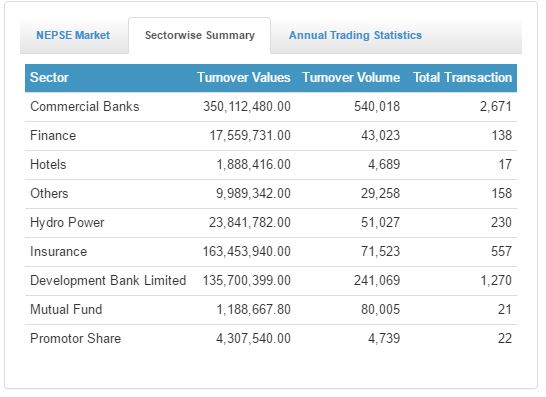Click Mutual Fund turnover value 1,188,667.80
The width and height of the screenshot is (546, 397).
[x=254, y=309]
